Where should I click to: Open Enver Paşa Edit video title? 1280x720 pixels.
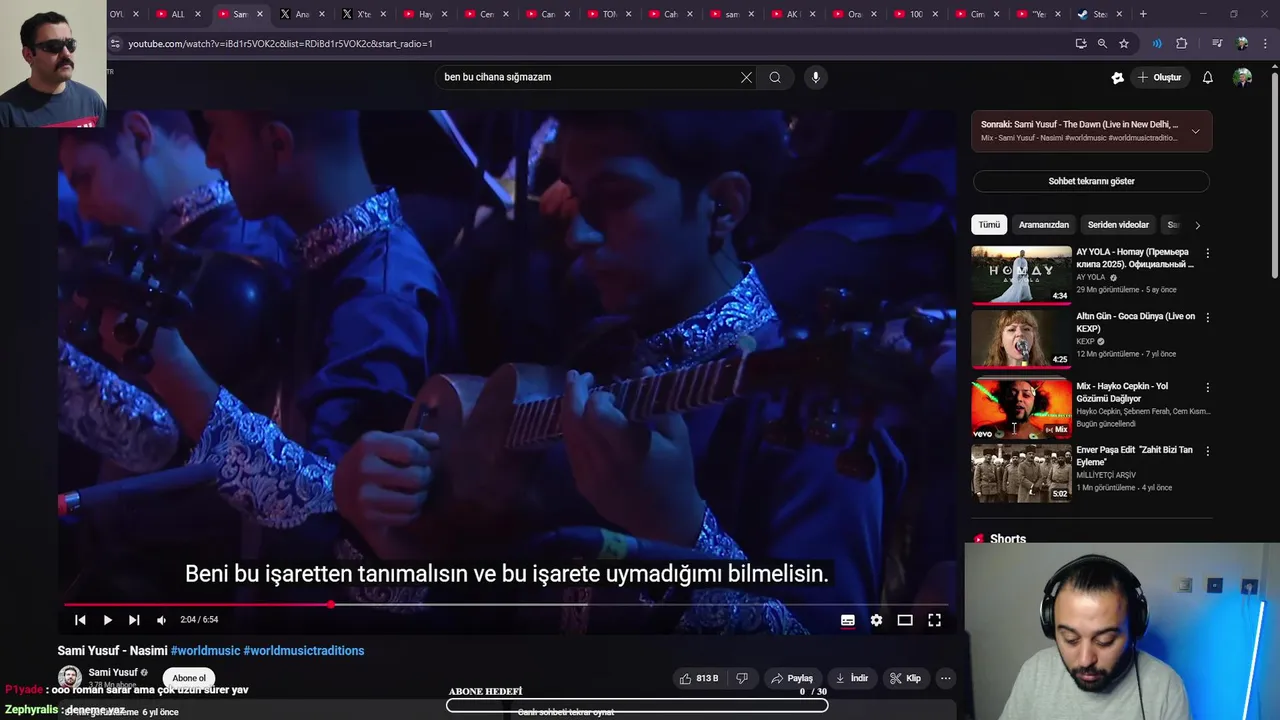[x=1134, y=456]
